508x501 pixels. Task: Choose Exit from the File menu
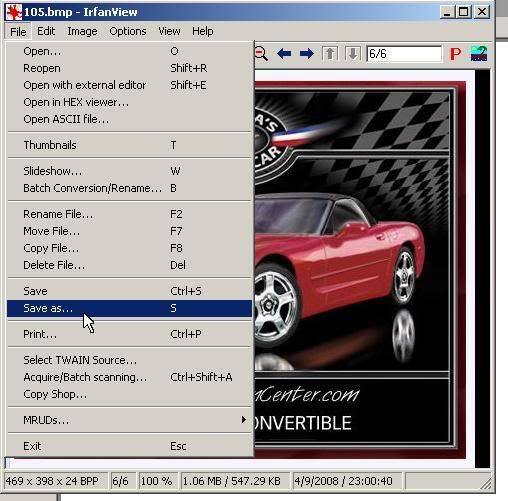click(x=130, y=446)
